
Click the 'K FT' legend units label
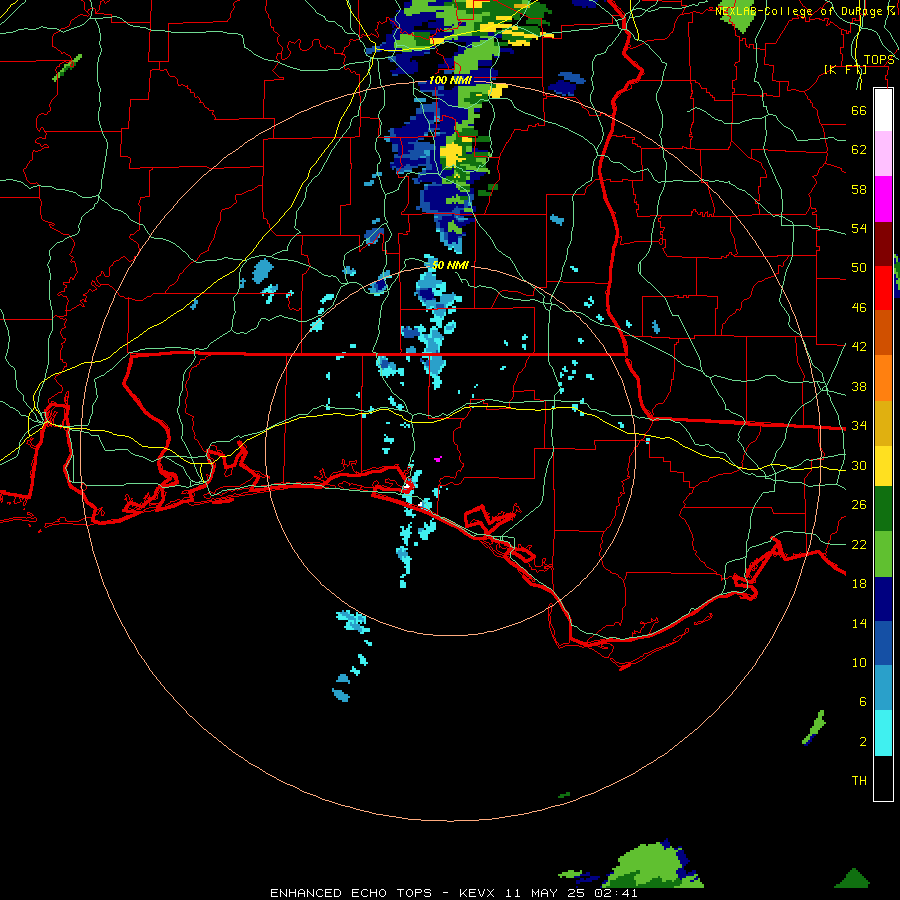click(x=845, y=69)
